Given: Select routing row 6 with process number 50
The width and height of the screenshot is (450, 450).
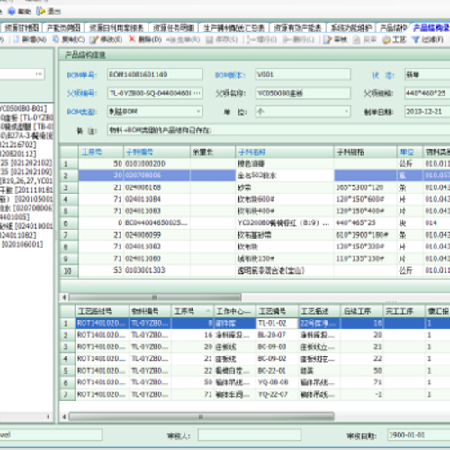Looking at the screenshot, I should pyautogui.click(x=255, y=382).
